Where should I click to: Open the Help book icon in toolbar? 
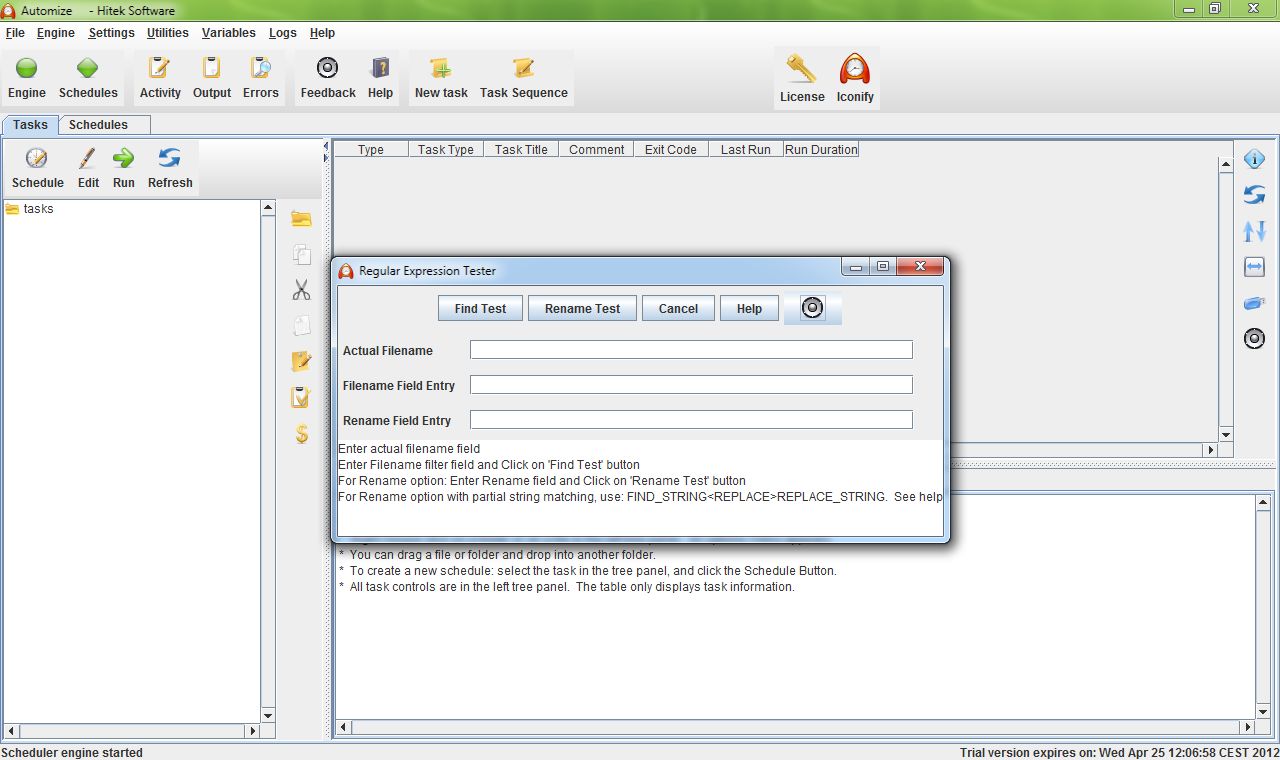[380, 78]
